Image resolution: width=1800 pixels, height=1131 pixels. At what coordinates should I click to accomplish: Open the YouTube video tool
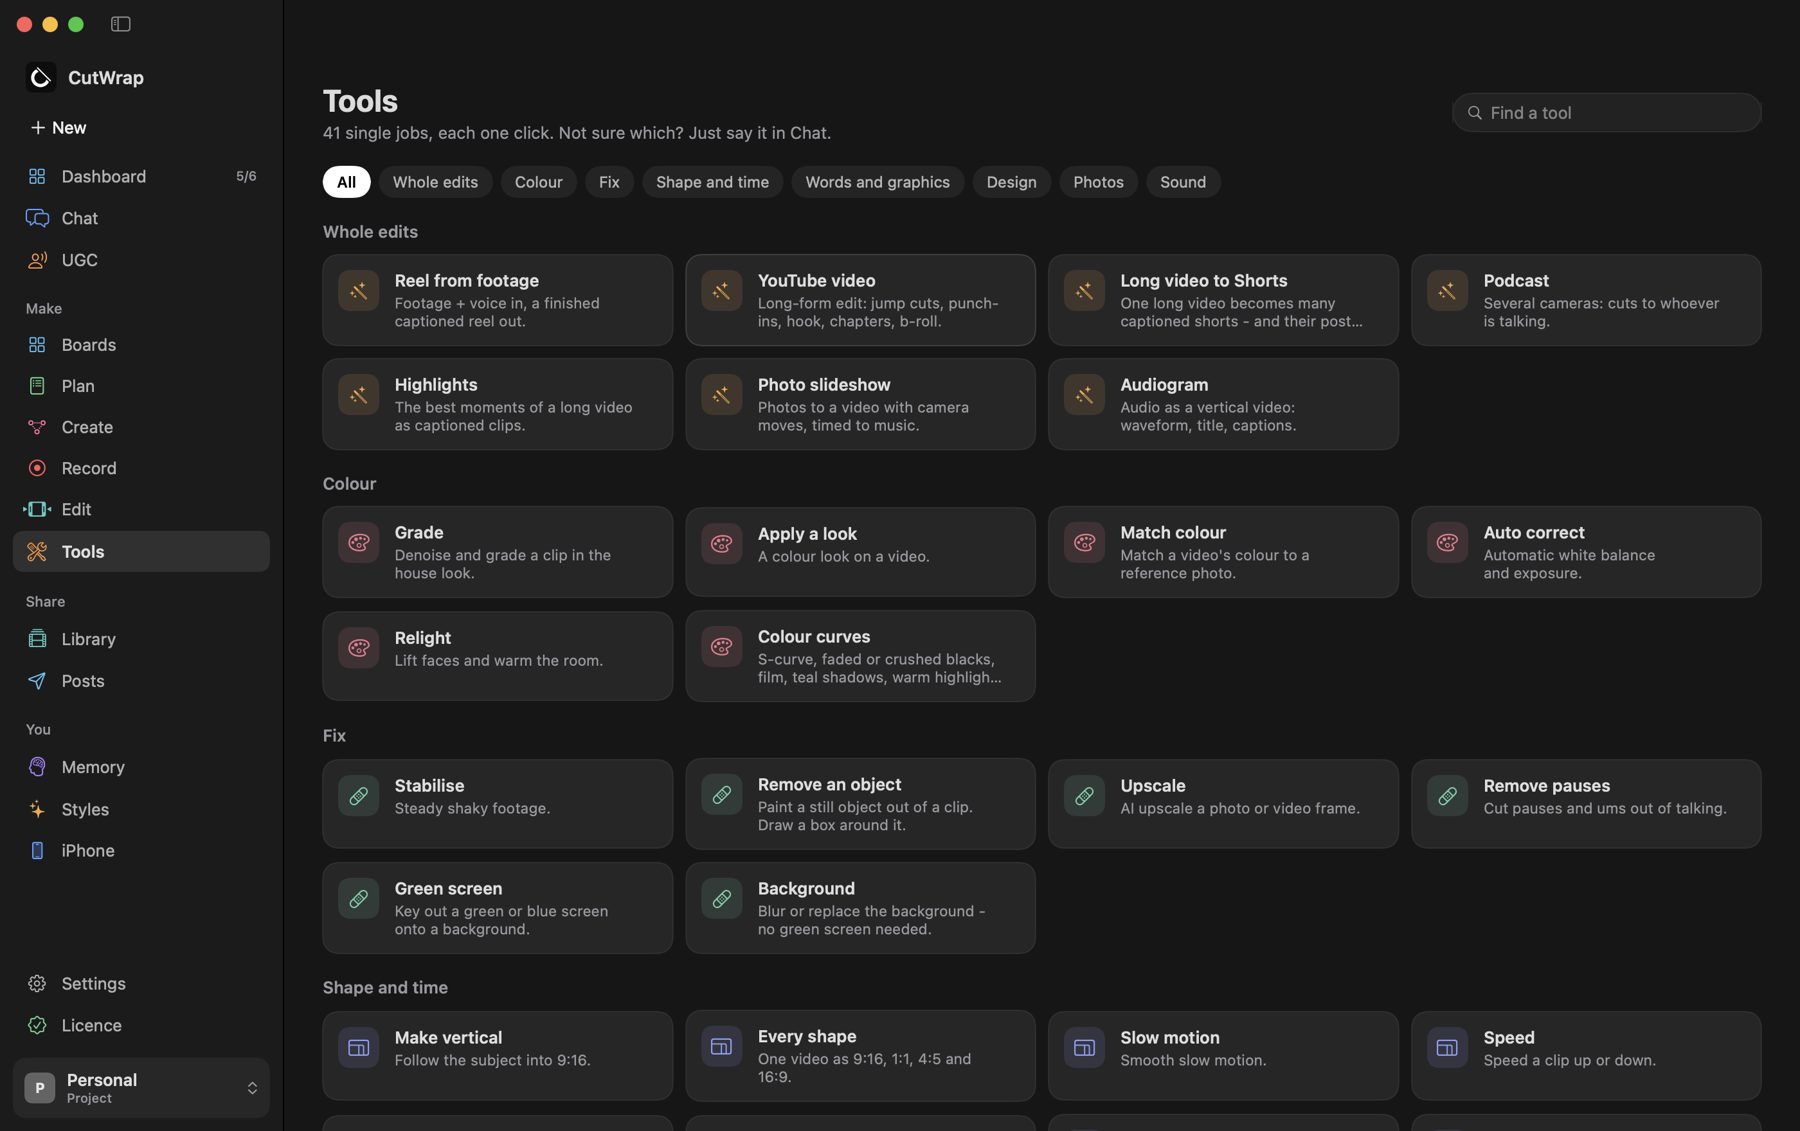(x=860, y=300)
